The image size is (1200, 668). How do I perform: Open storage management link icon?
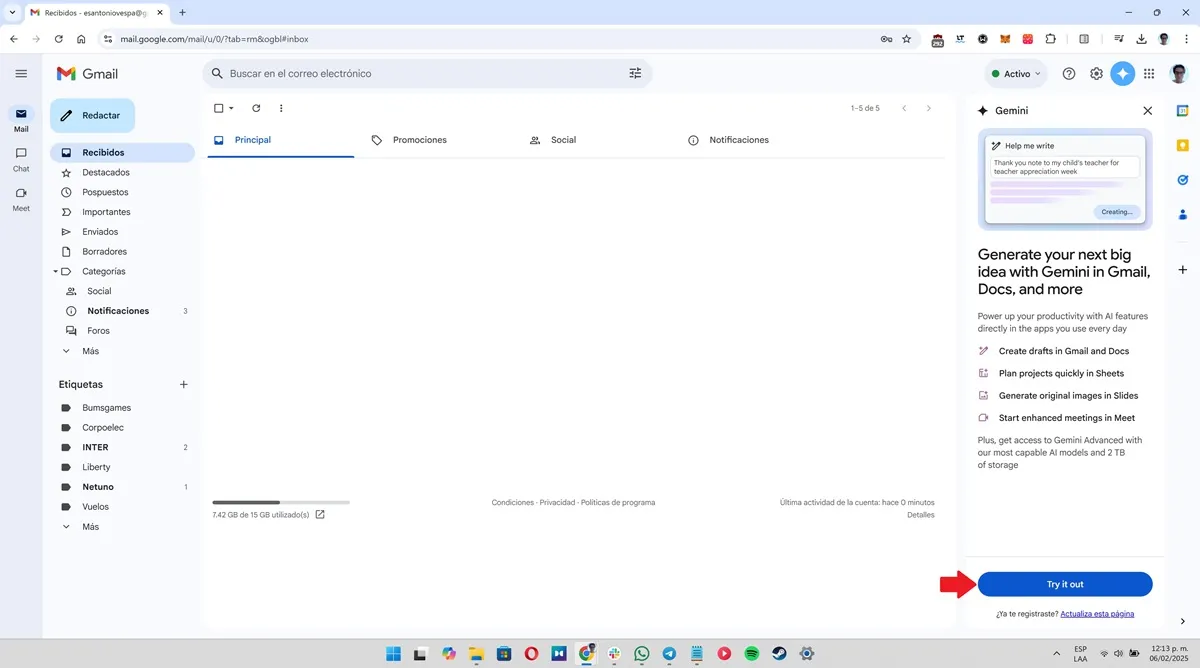click(x=320, y=515)
